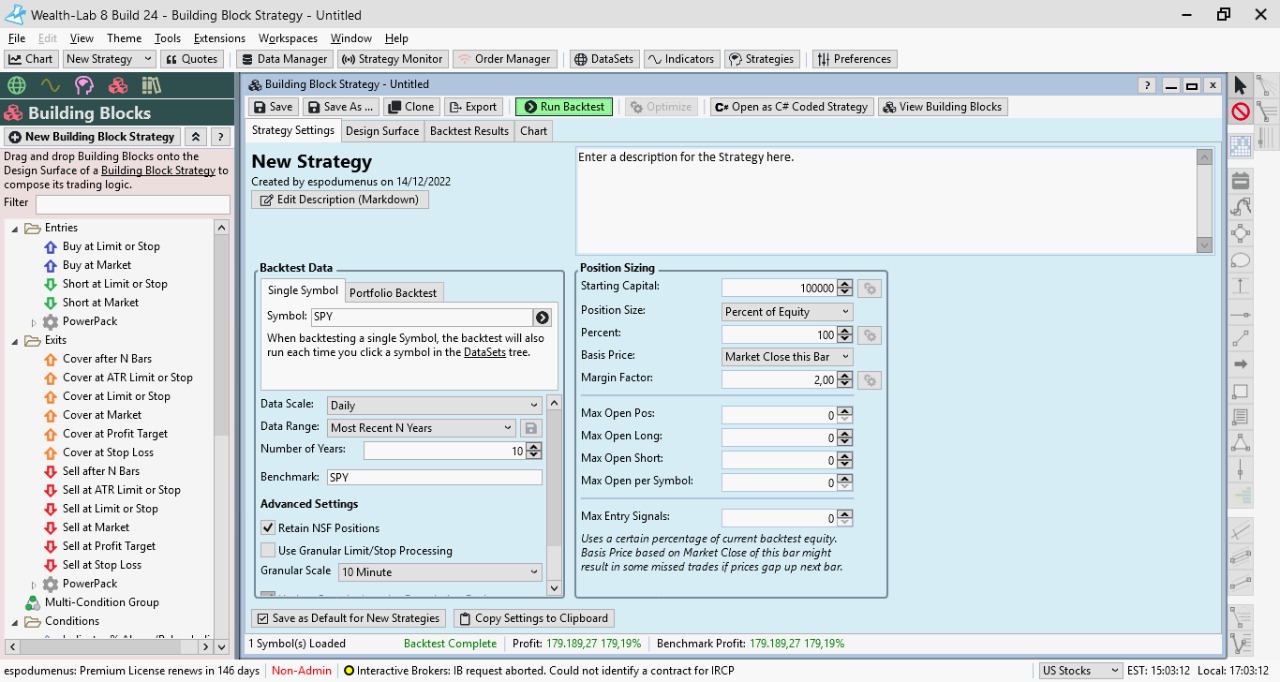Select the arrow pointer drawing tool
This screenshot has height=682, width=1280.
point(1240,86)
